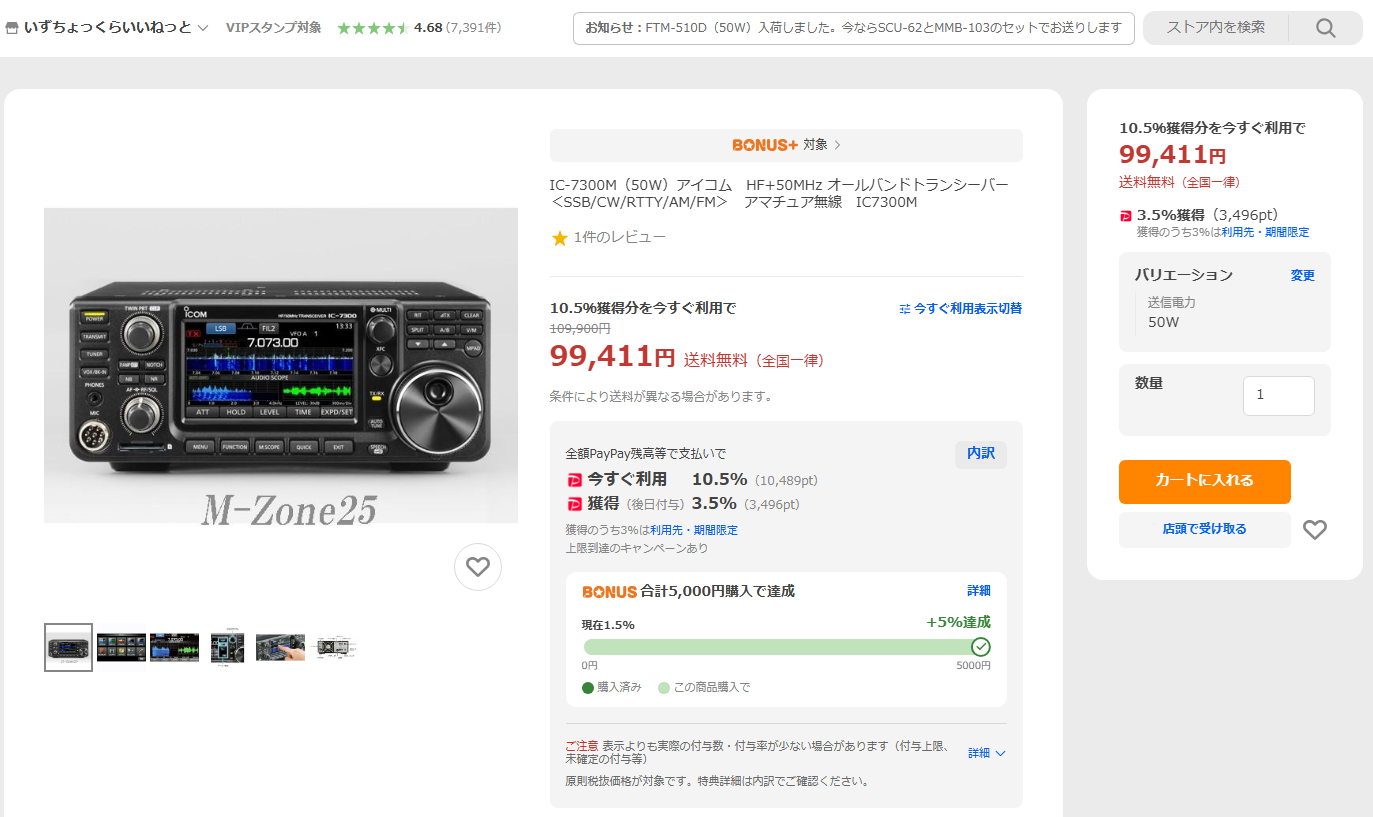Open 利用先・期間限定 link in payment box
Screen dimensions: 1373x817
[x=694, y=530]
